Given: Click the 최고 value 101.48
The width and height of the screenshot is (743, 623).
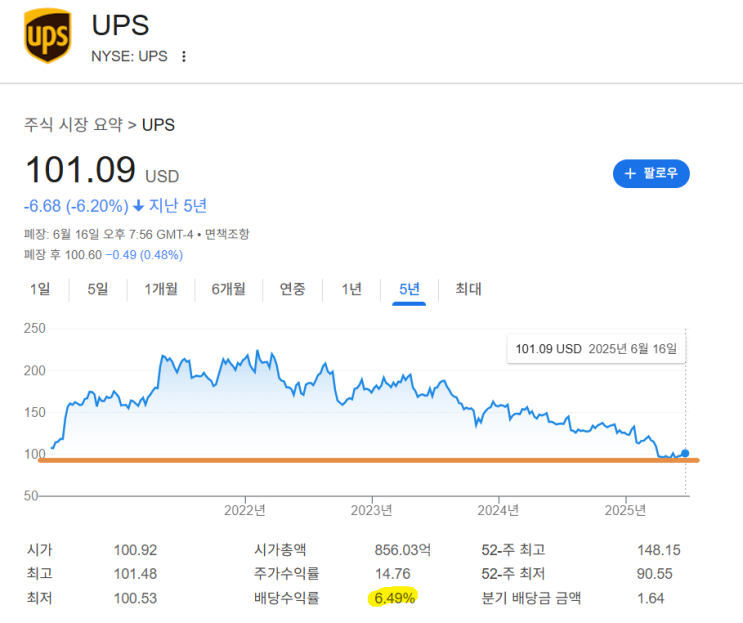Looking at the screenshot, I should [x=136, y=574].
